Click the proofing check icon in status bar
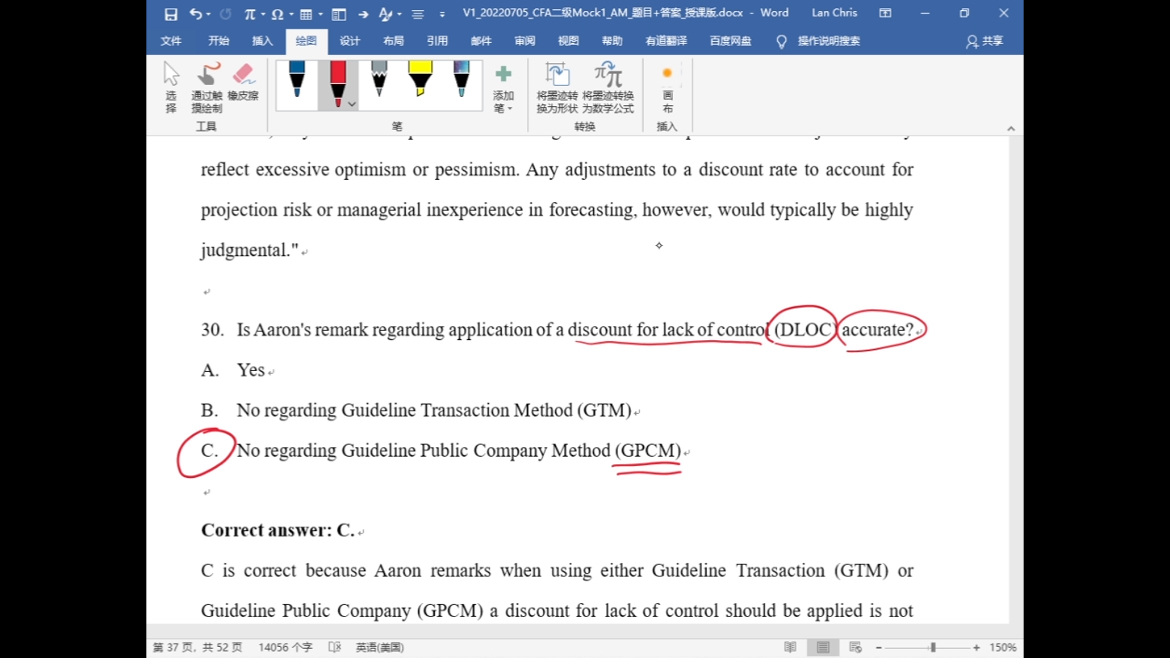 (335, 648)
